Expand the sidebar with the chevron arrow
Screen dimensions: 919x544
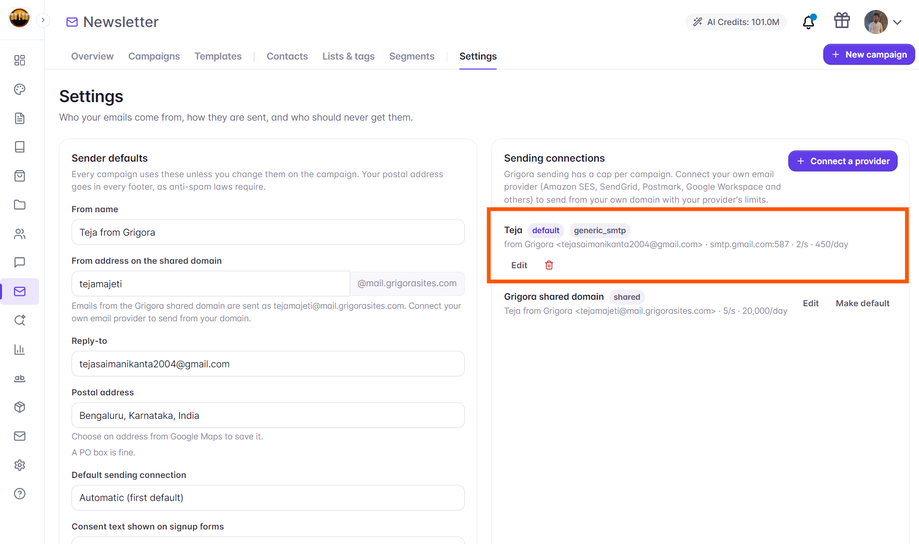(x=43, y=20)
